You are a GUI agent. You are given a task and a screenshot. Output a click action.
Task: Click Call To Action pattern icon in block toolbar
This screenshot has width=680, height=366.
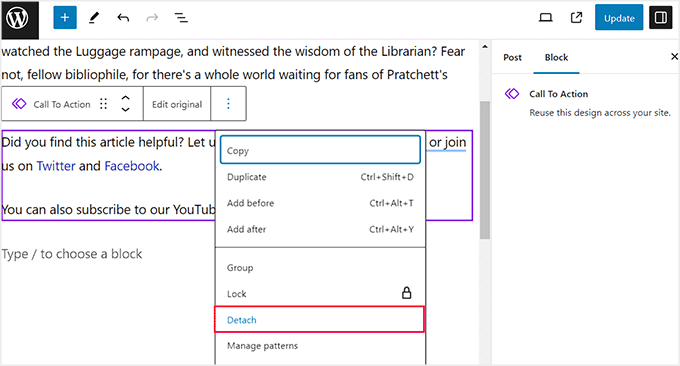click(x=19, y=104)
